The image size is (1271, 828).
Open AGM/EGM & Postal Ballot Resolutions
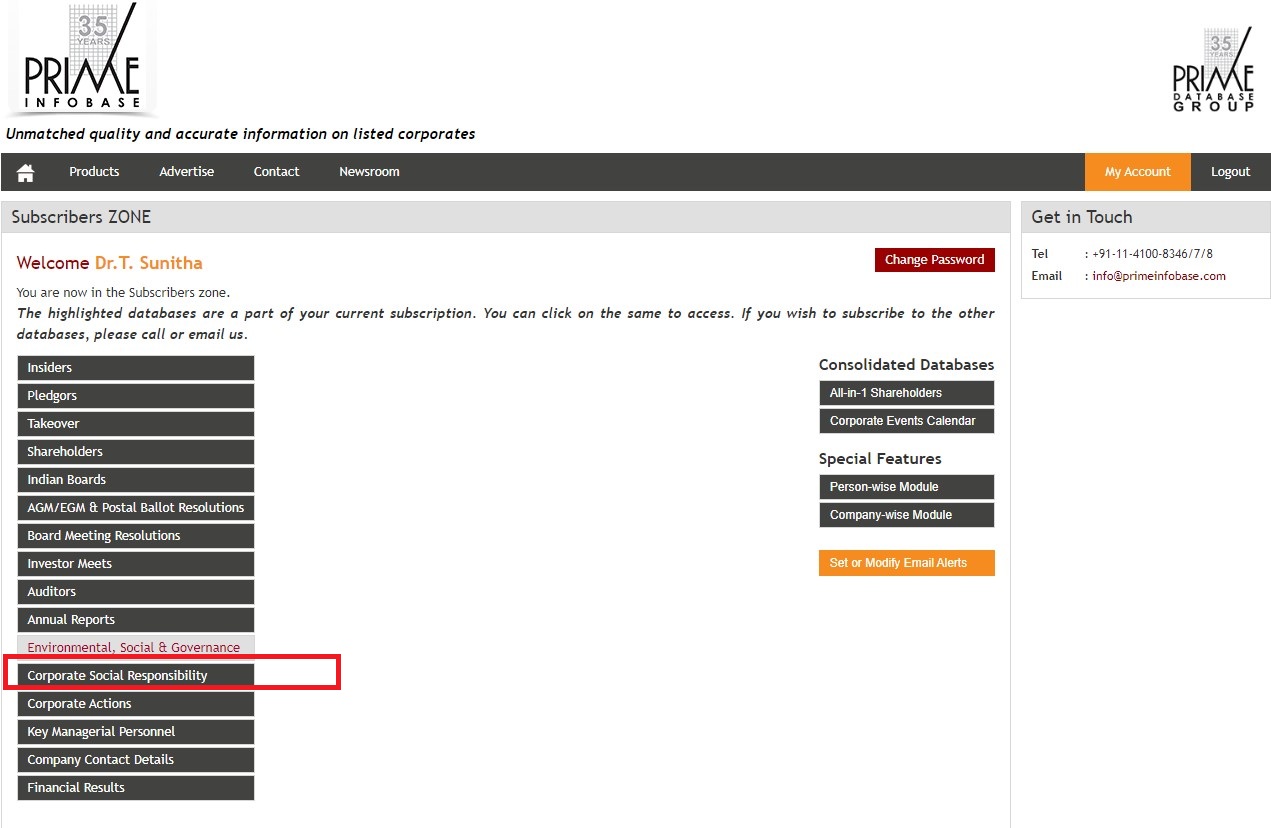[x=135, y=508]
